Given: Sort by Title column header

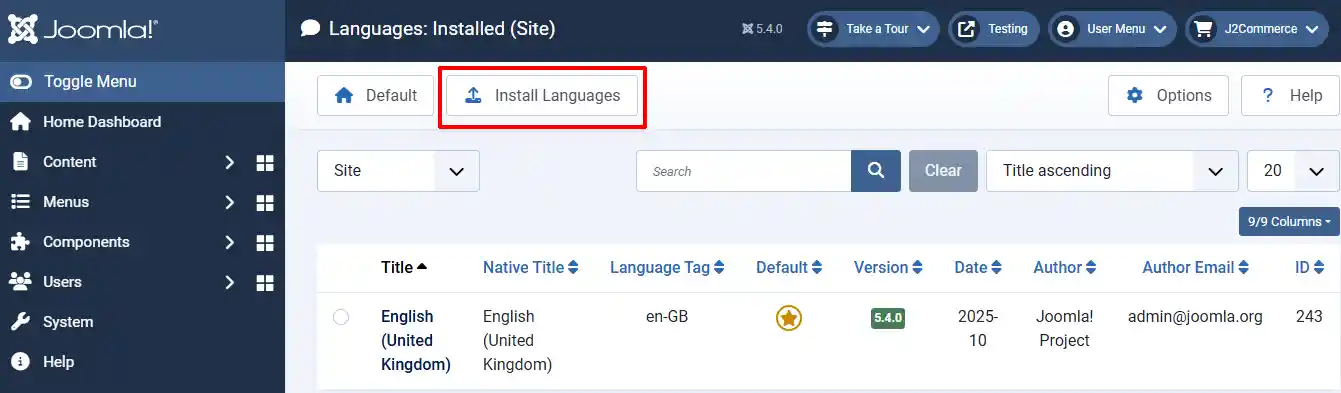Looking at the screenshot, I should [404, 268].
